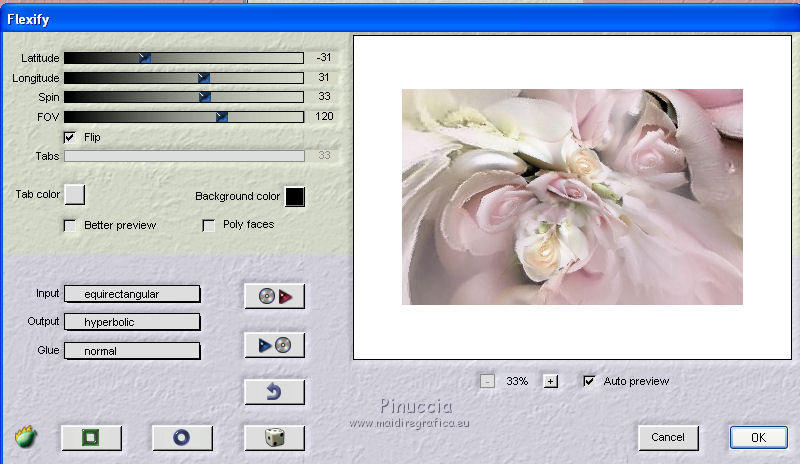
Task: Click the blue undo arrow button
Action: (x=274, y=392)
